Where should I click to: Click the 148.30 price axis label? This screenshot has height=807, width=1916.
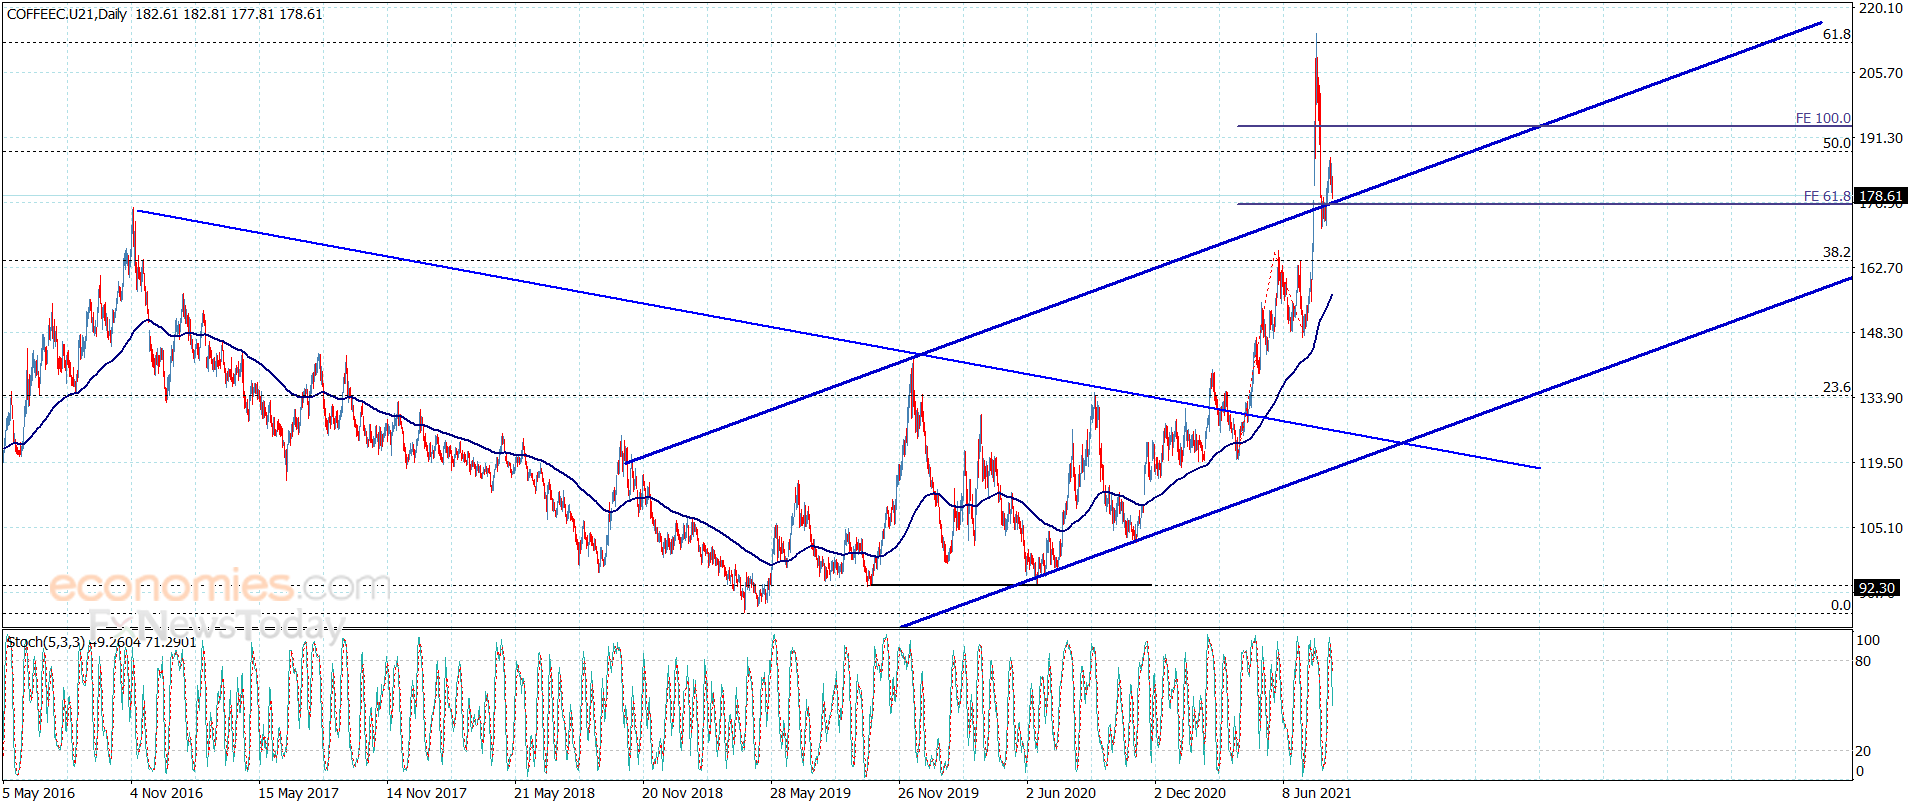click(x=1881, y=333)
